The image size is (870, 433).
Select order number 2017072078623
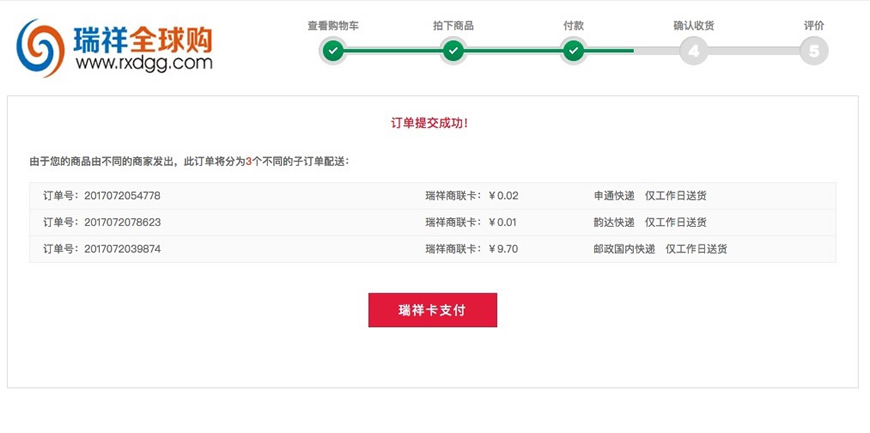[x=122, y=222]
